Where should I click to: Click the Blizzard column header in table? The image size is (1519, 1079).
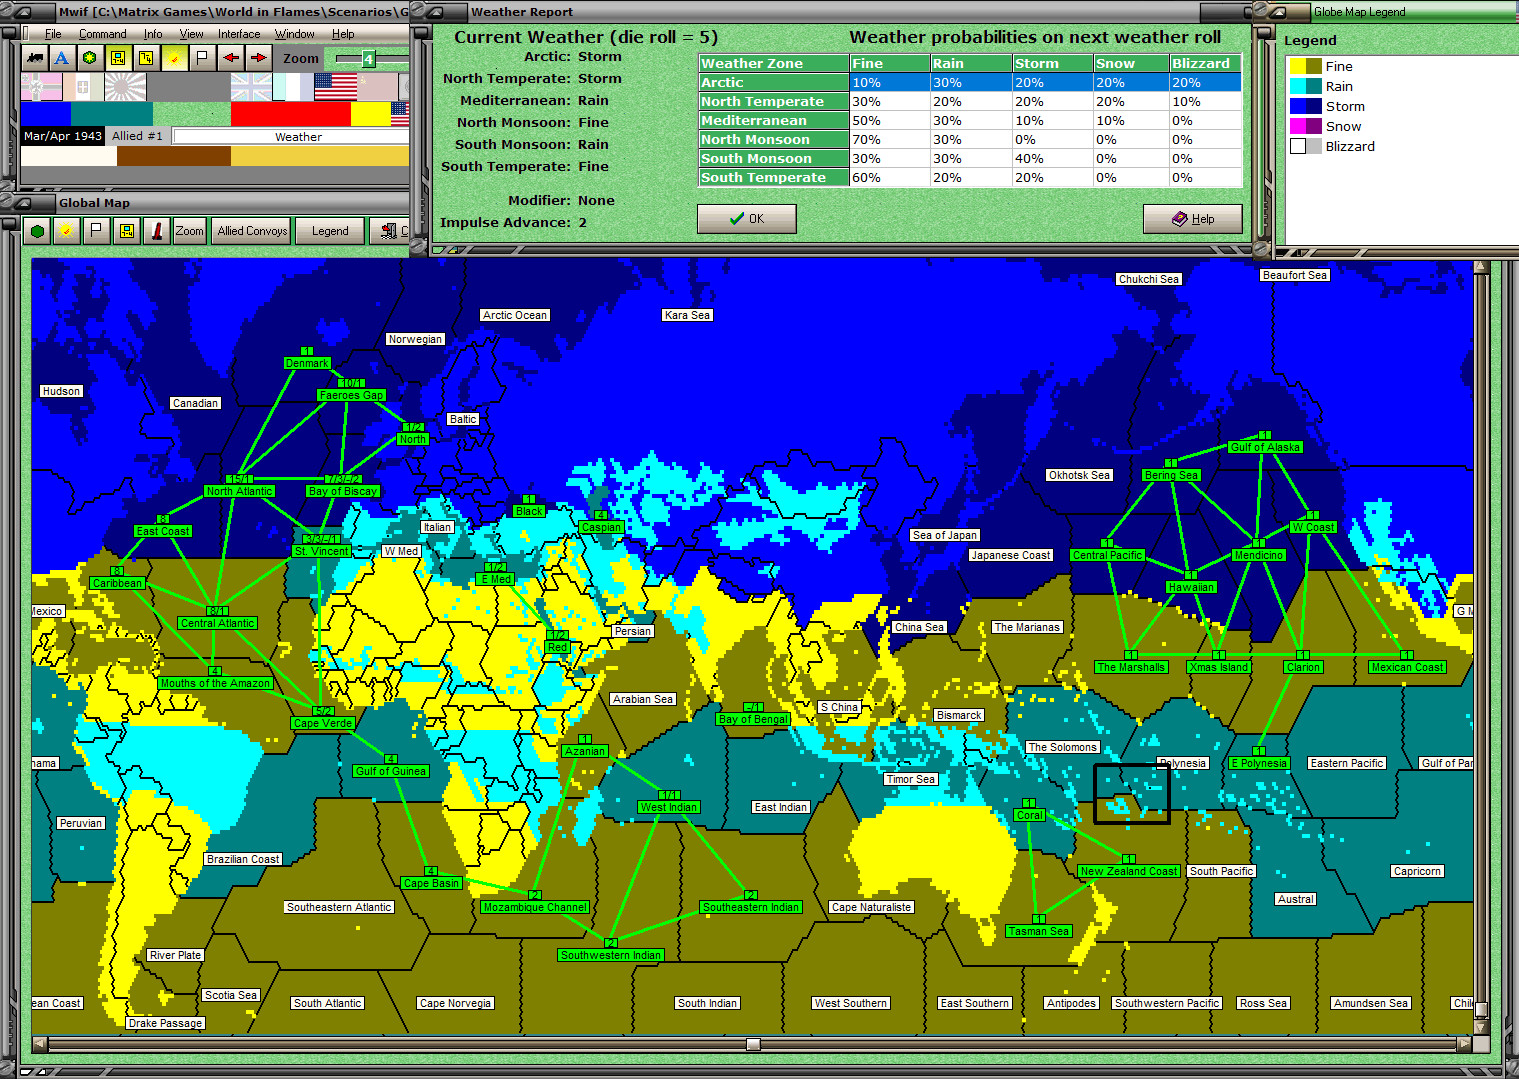[x=1205, y=64]
